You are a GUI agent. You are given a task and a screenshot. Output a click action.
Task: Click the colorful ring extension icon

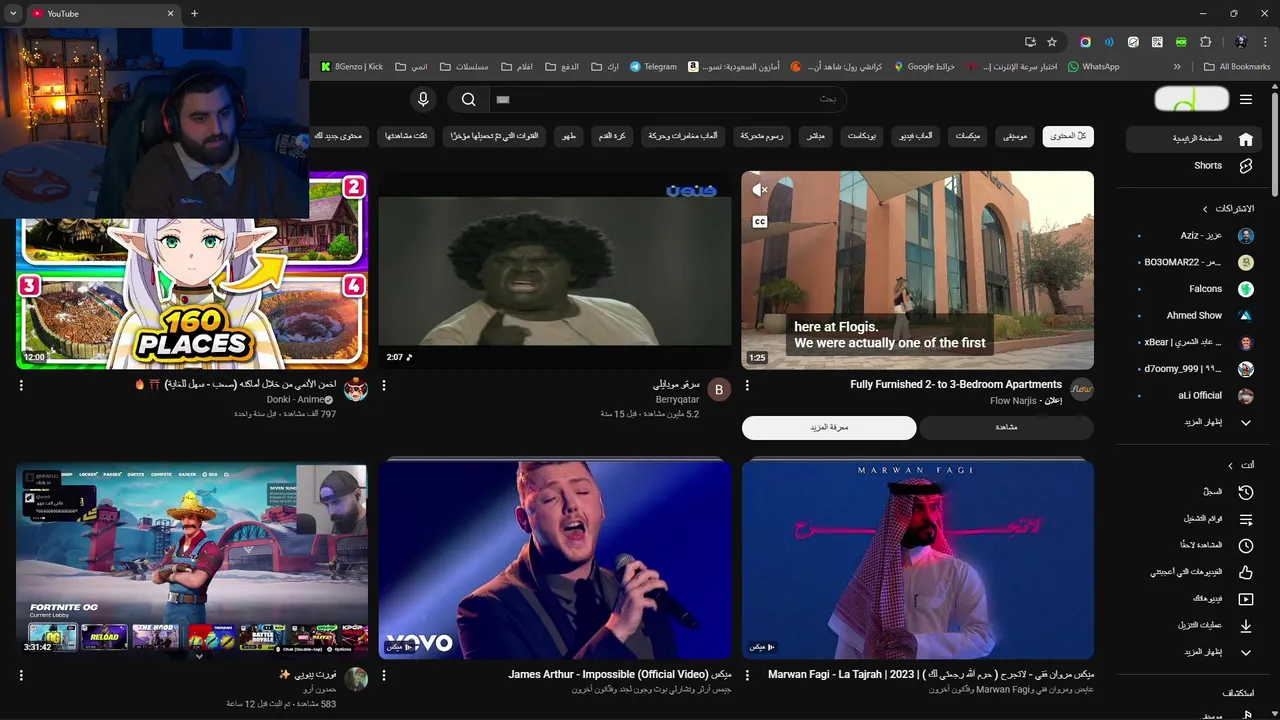[x=1085, y=42]
